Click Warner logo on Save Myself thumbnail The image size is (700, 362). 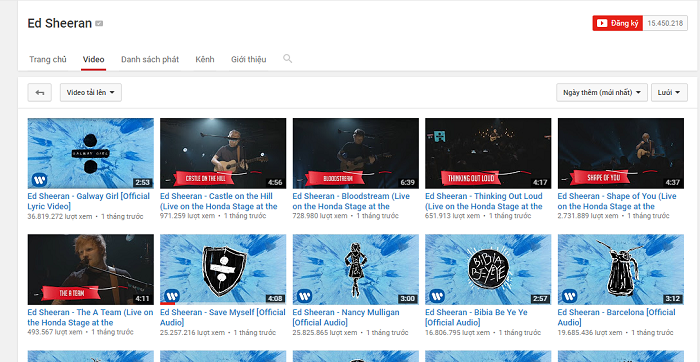(171, 296)
